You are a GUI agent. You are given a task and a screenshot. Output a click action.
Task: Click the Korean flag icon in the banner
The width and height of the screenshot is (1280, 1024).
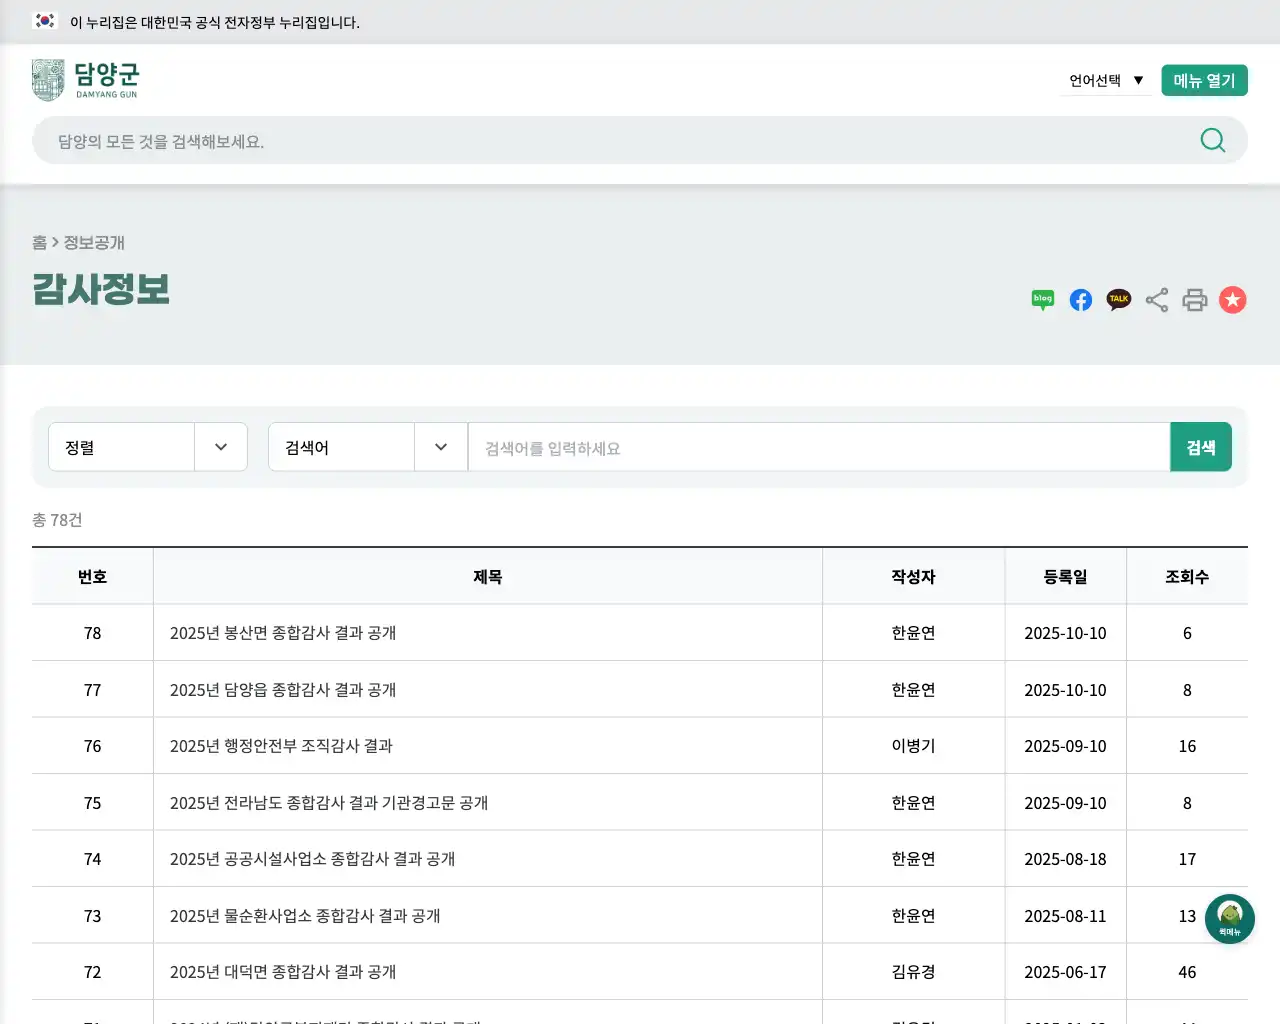(x=45, y=20)
